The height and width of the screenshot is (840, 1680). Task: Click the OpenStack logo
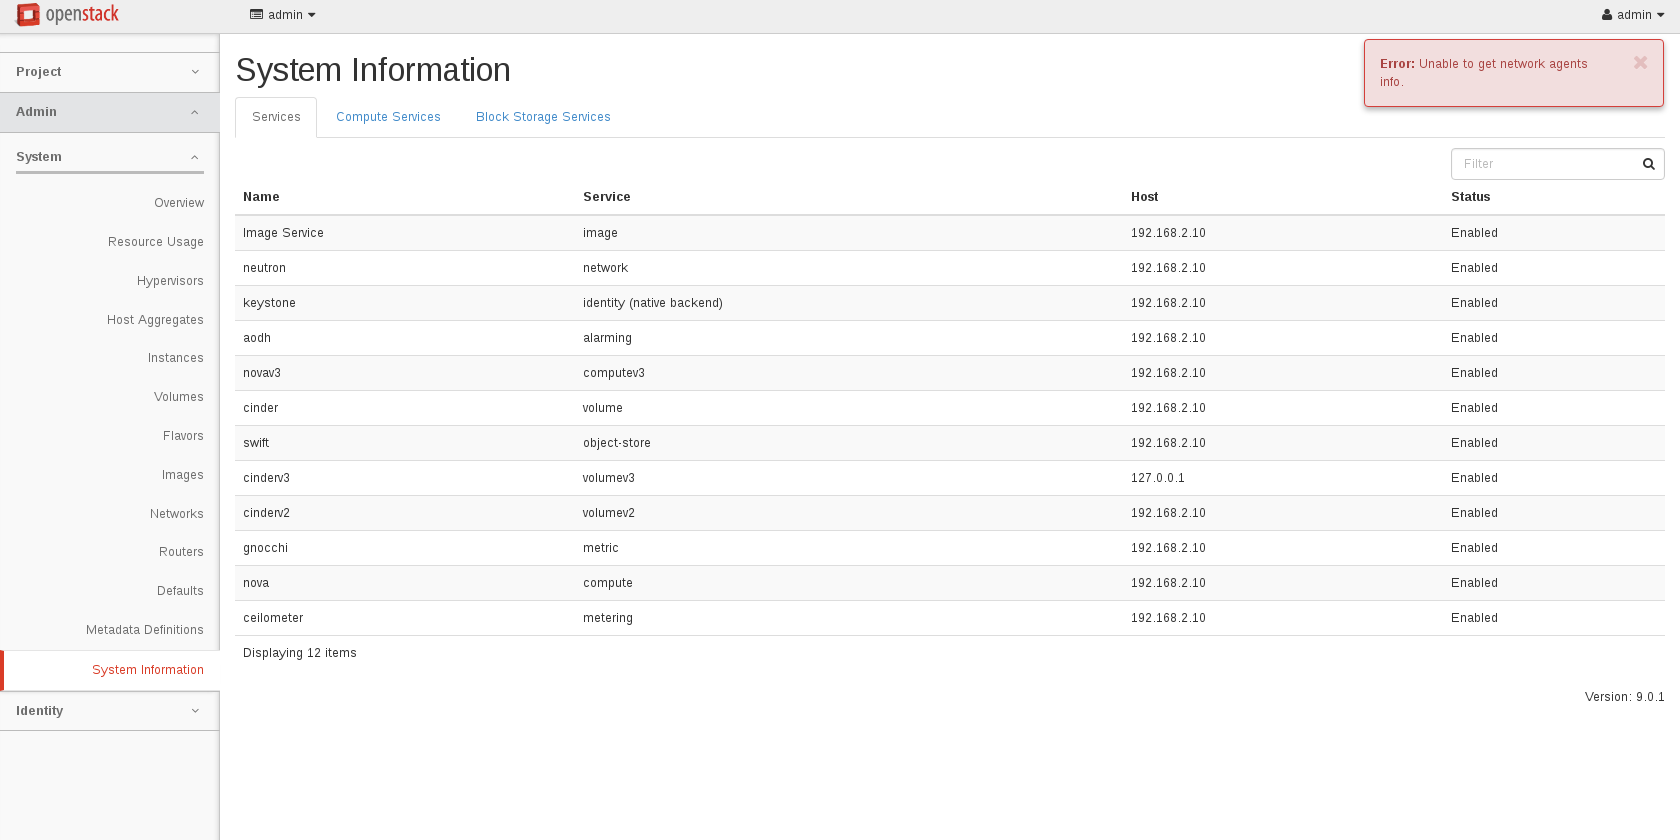pyautogui.click(x=68, y=15)
